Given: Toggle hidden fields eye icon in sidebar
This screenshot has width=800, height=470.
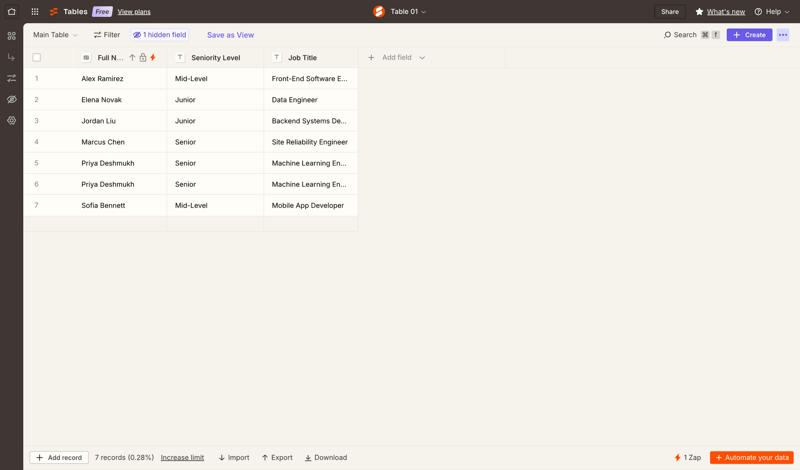Looking at the screenshot, I should 11,99.
